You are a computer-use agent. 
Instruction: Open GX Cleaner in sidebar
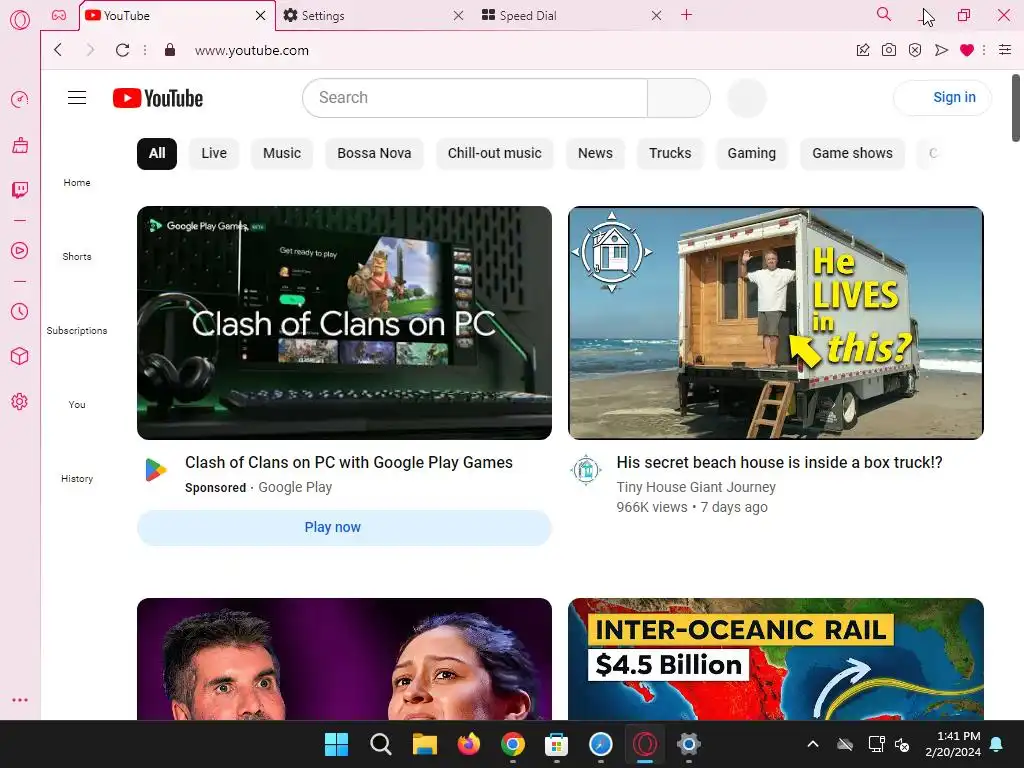[x=20, y=145]
